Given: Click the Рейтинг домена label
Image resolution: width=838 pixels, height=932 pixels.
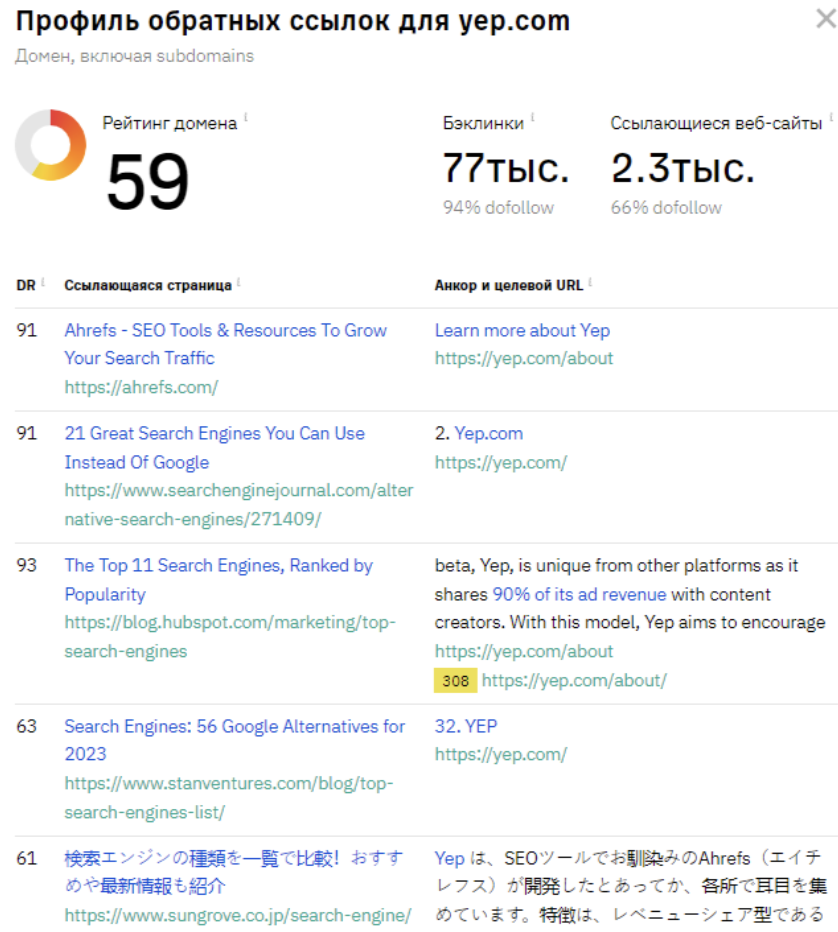Looking at the screenshot, I should coord(169,123).
